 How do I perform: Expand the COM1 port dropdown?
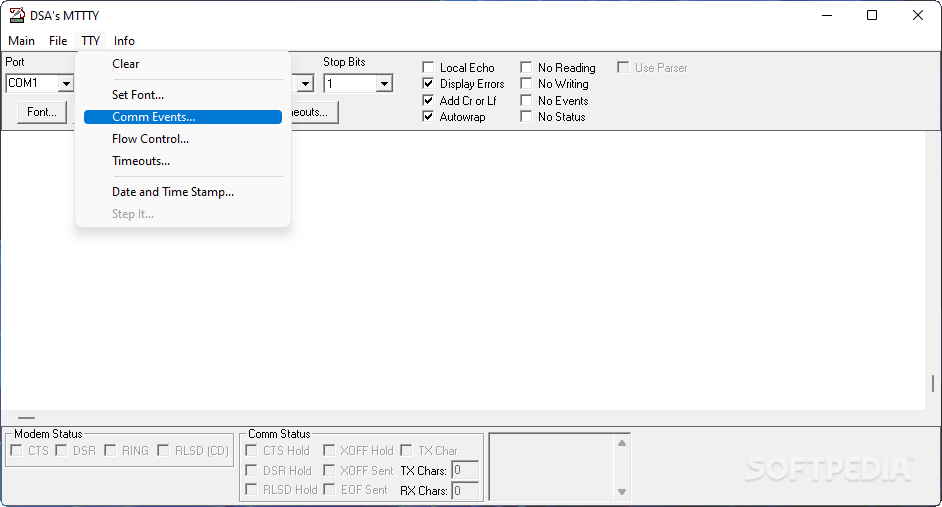(66, 83)
